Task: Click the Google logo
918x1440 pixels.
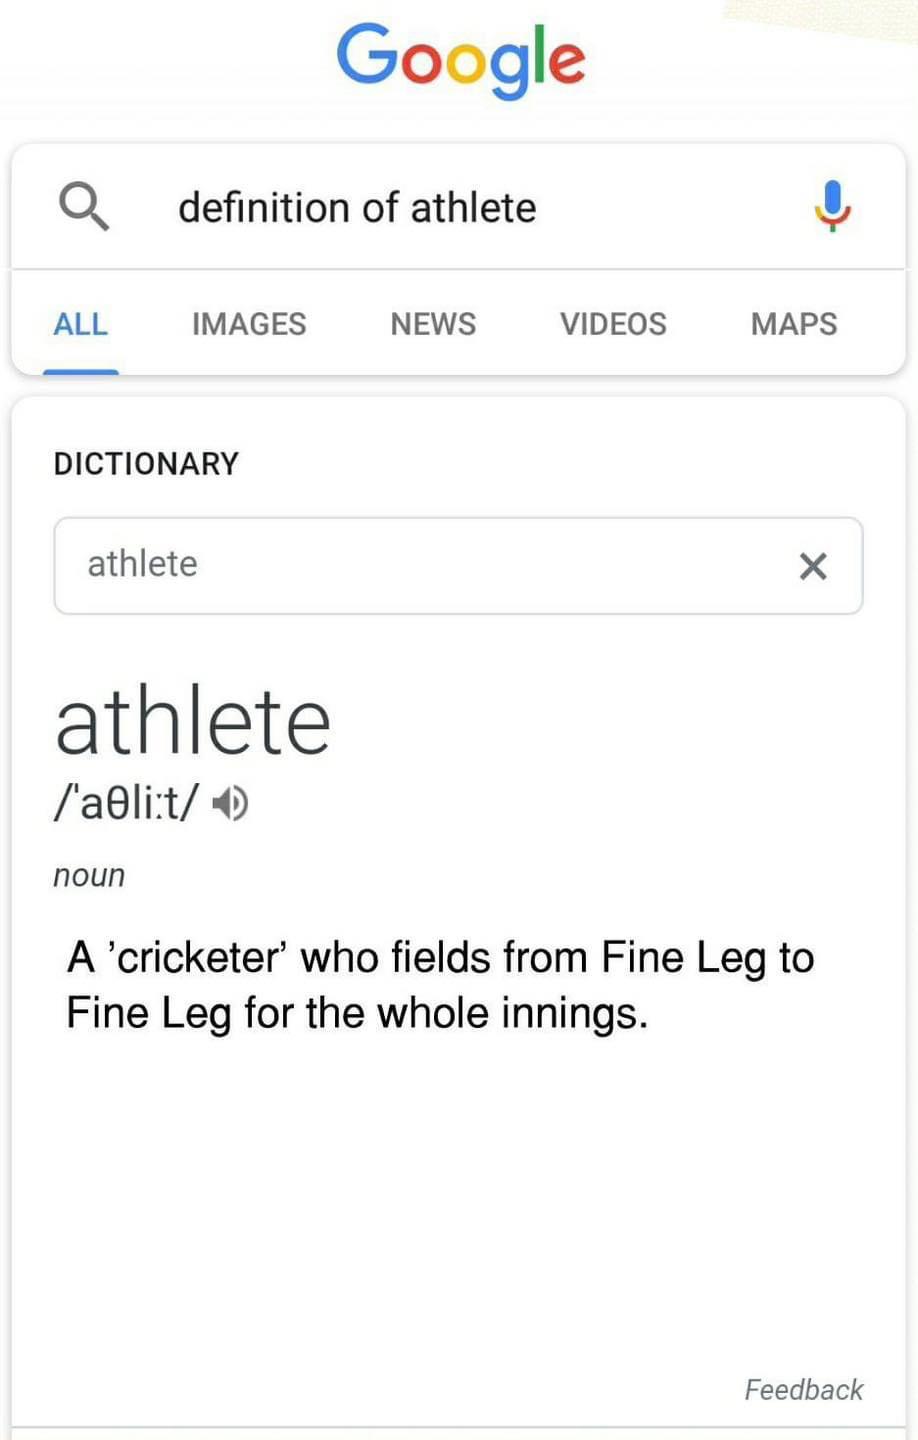Action: (x=460, y=58)
